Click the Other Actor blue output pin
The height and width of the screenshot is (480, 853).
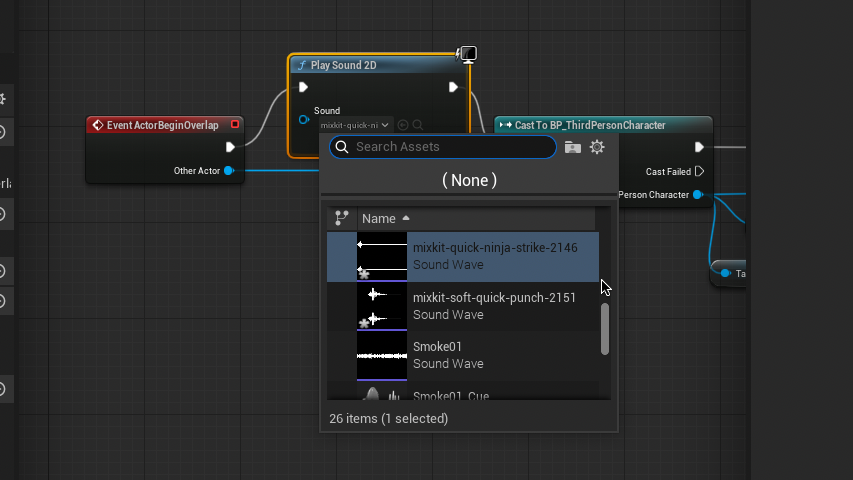pyautogui.click(x=229, y=171)
